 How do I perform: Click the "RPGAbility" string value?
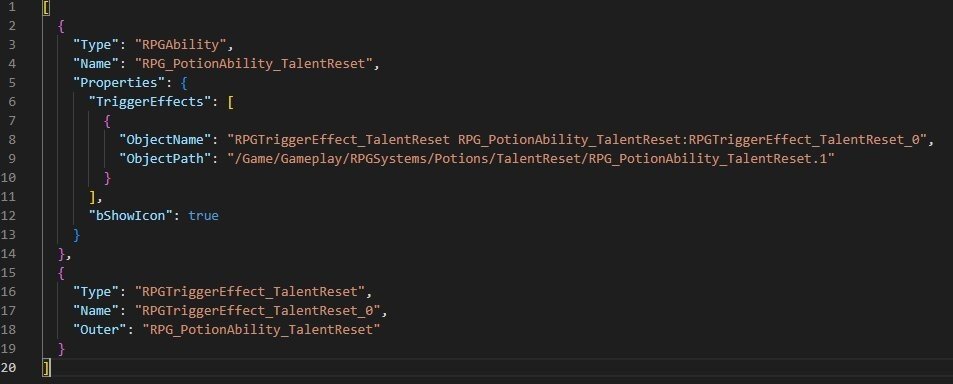pos(184,44)
